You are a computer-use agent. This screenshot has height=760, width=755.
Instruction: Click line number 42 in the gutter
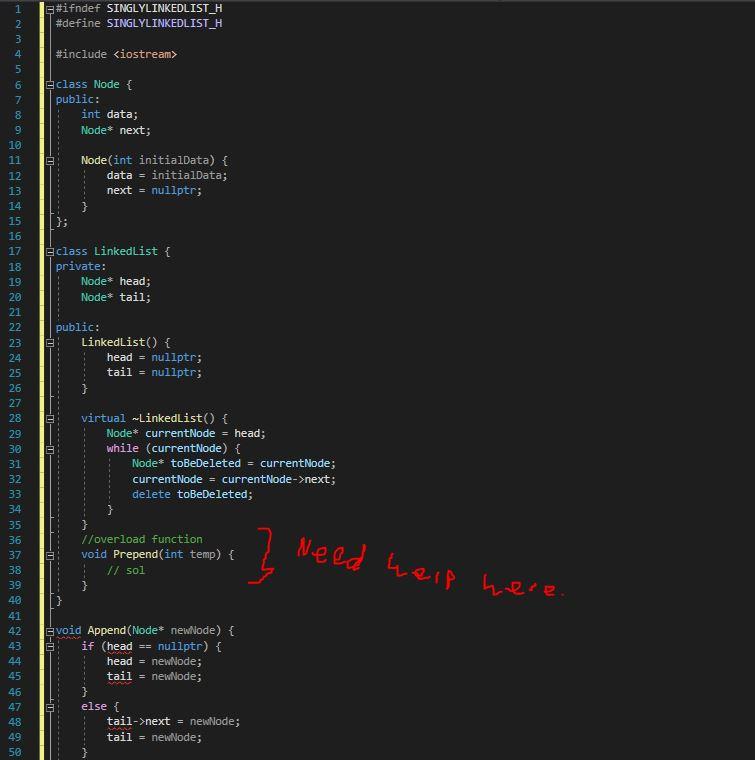tap(15, 631)
